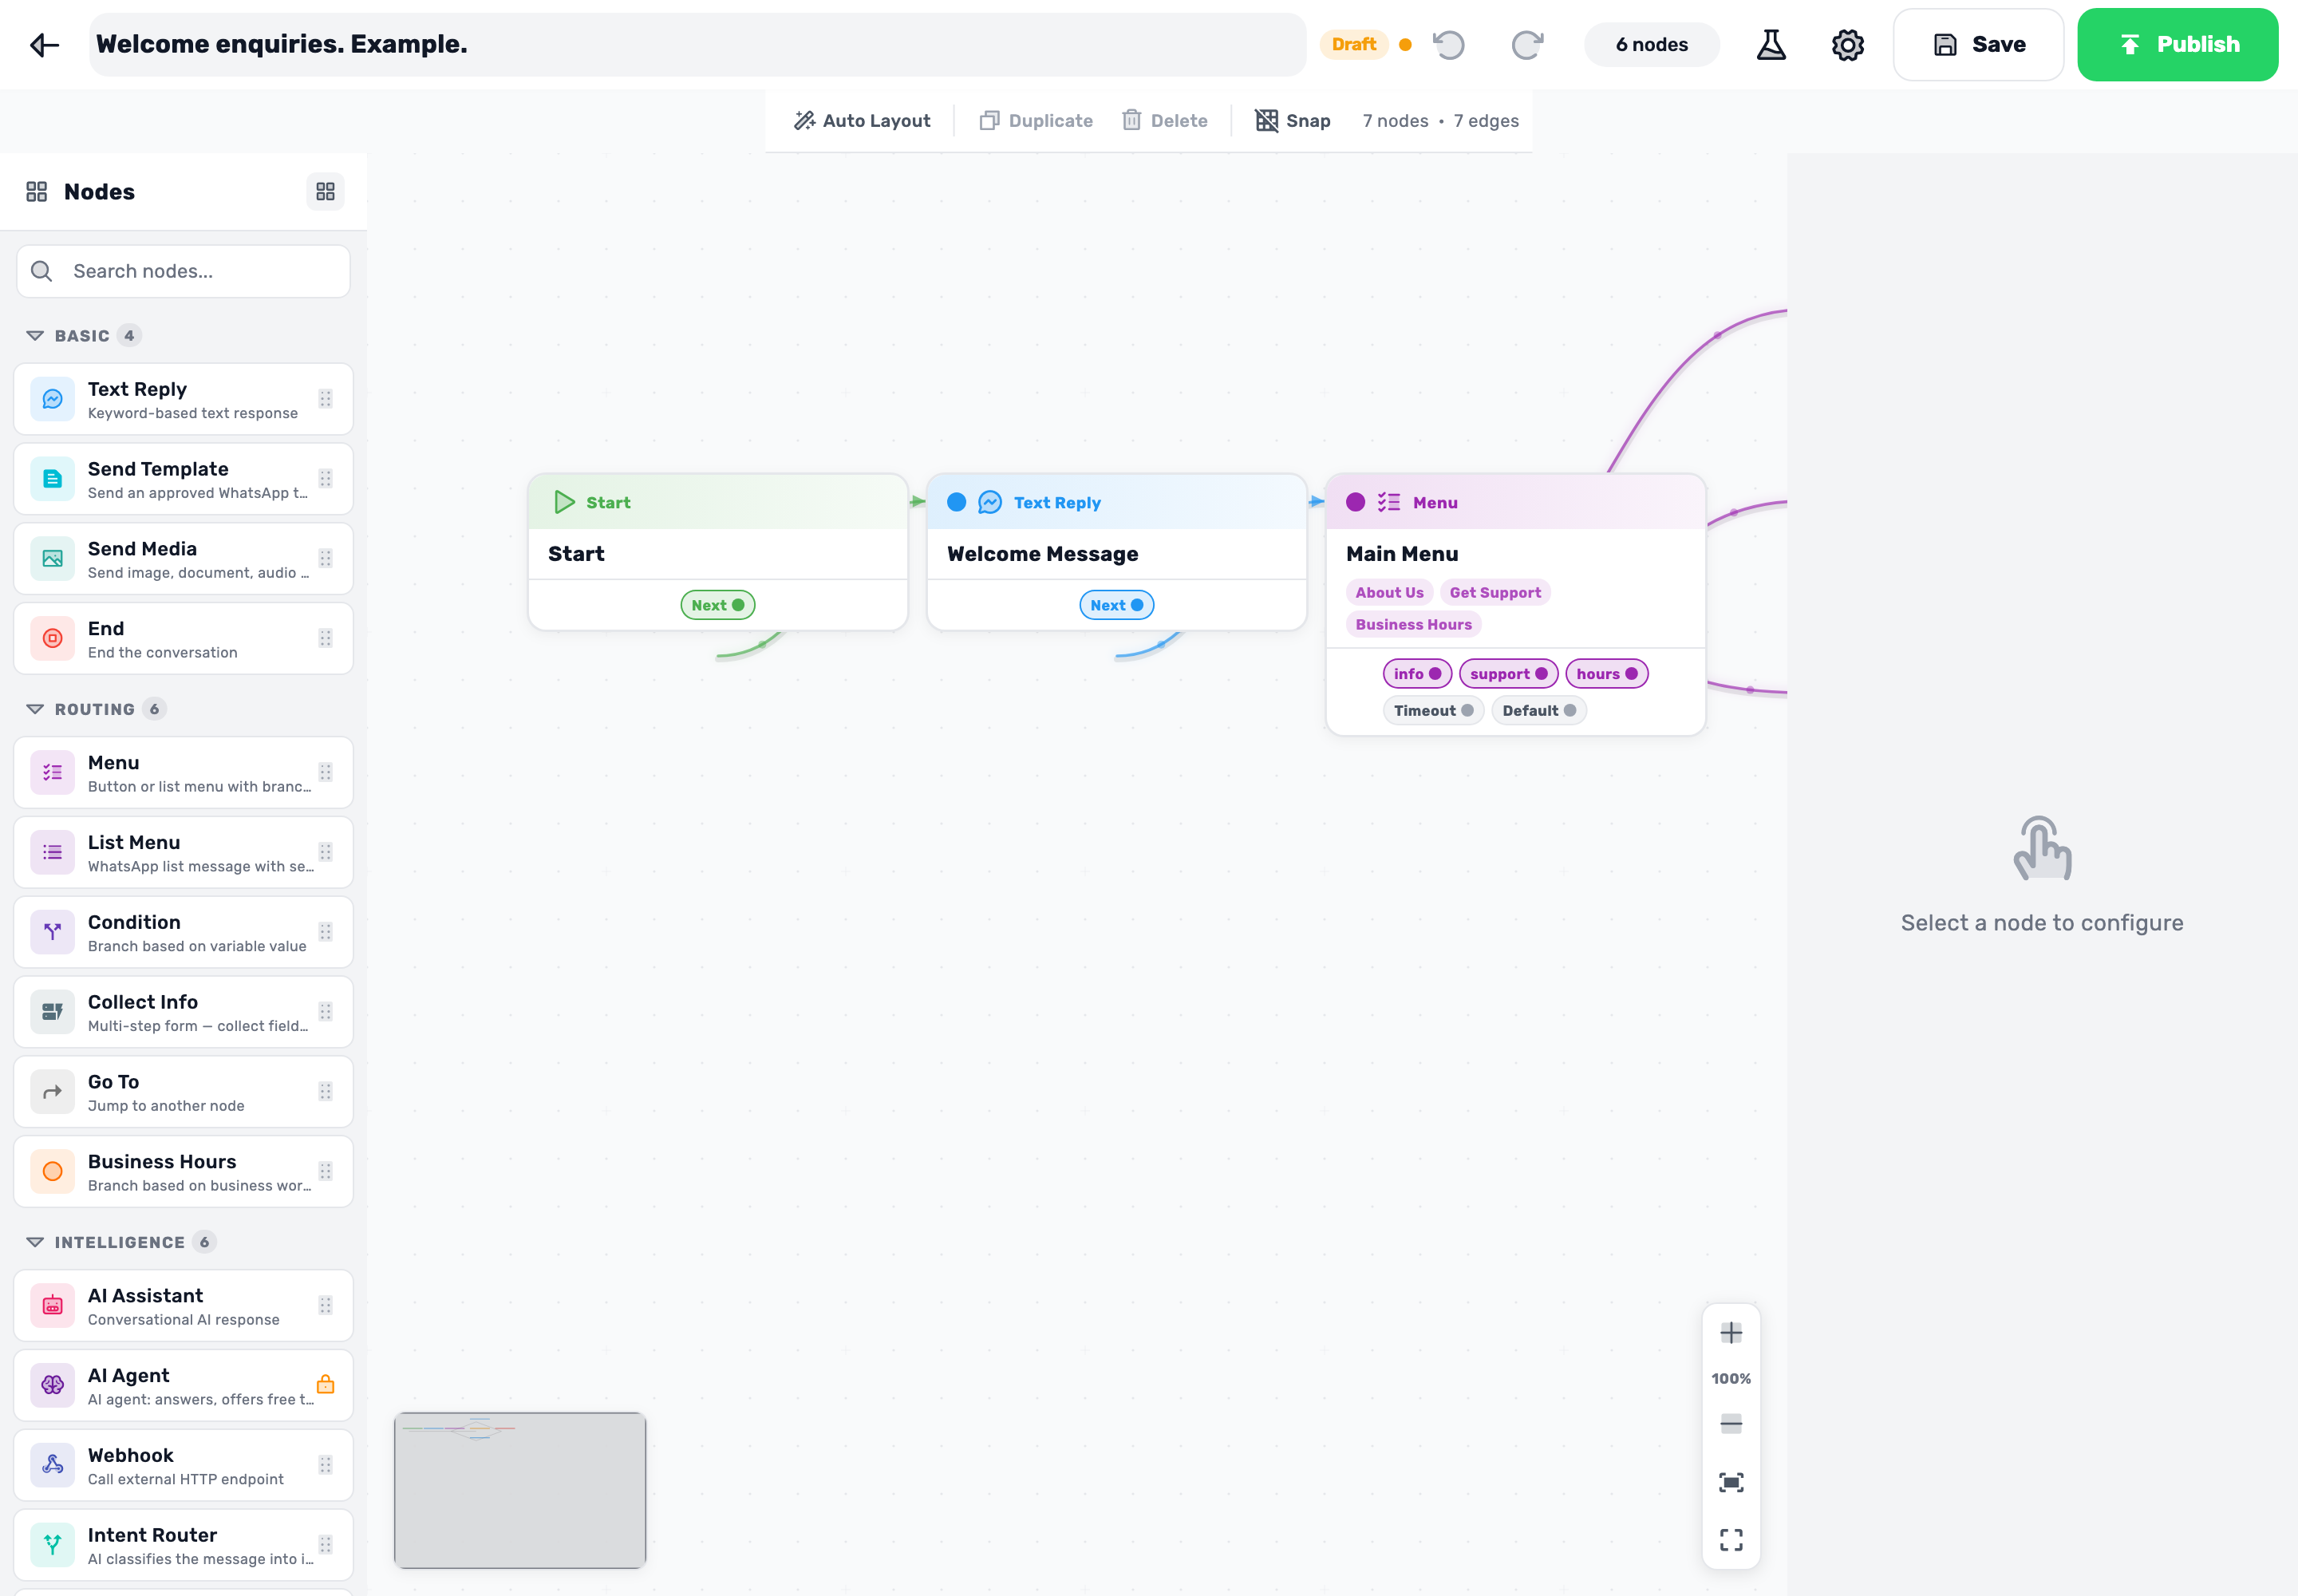Zoom out of the canvas
2298x1596 pixels.
tap(1731, 1424)
